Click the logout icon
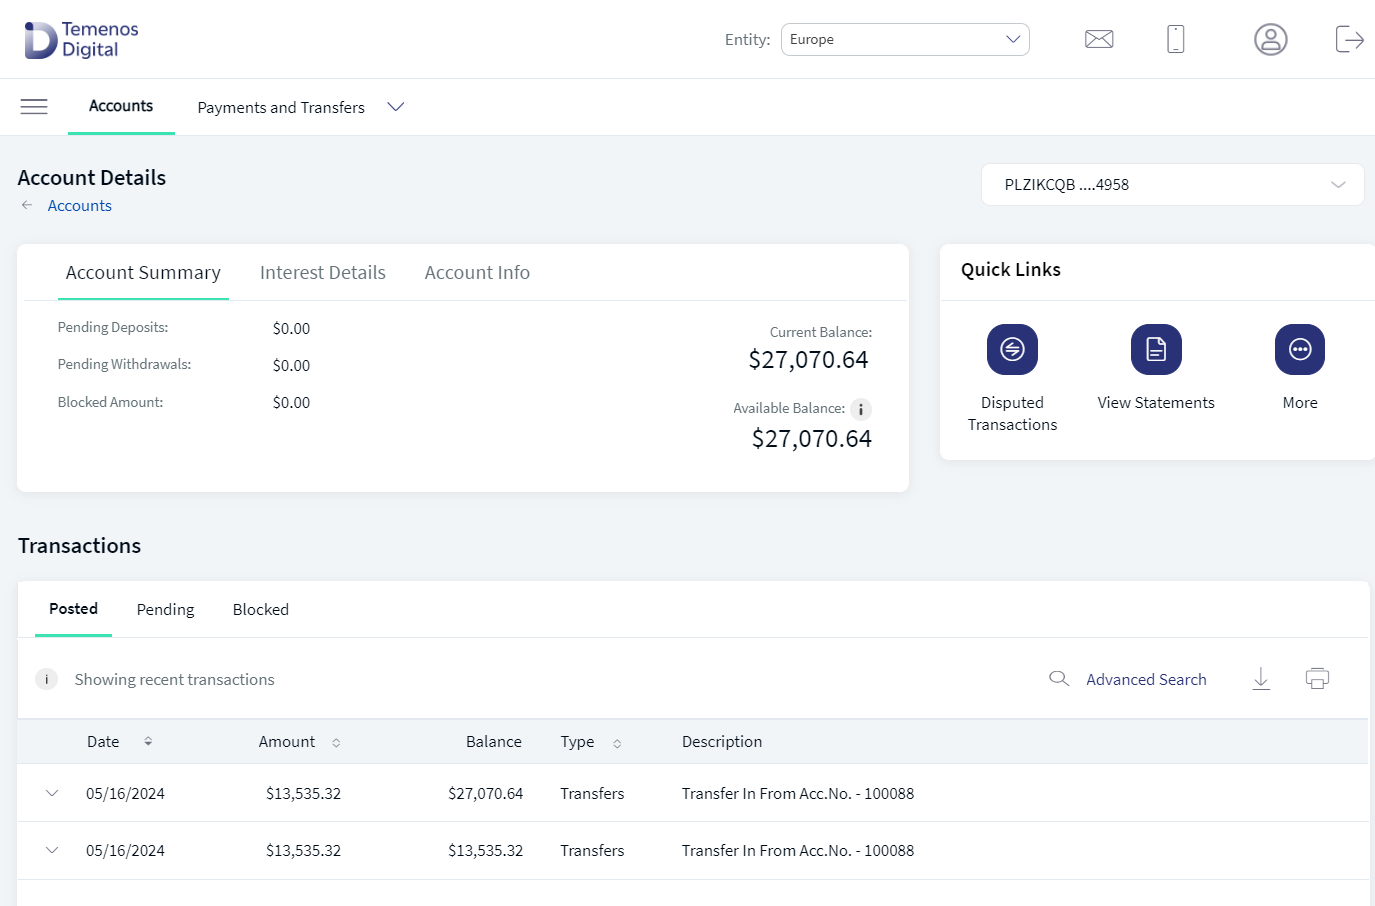The image size is (1375, 906). pyautogui.click(x=1349, y=39)
